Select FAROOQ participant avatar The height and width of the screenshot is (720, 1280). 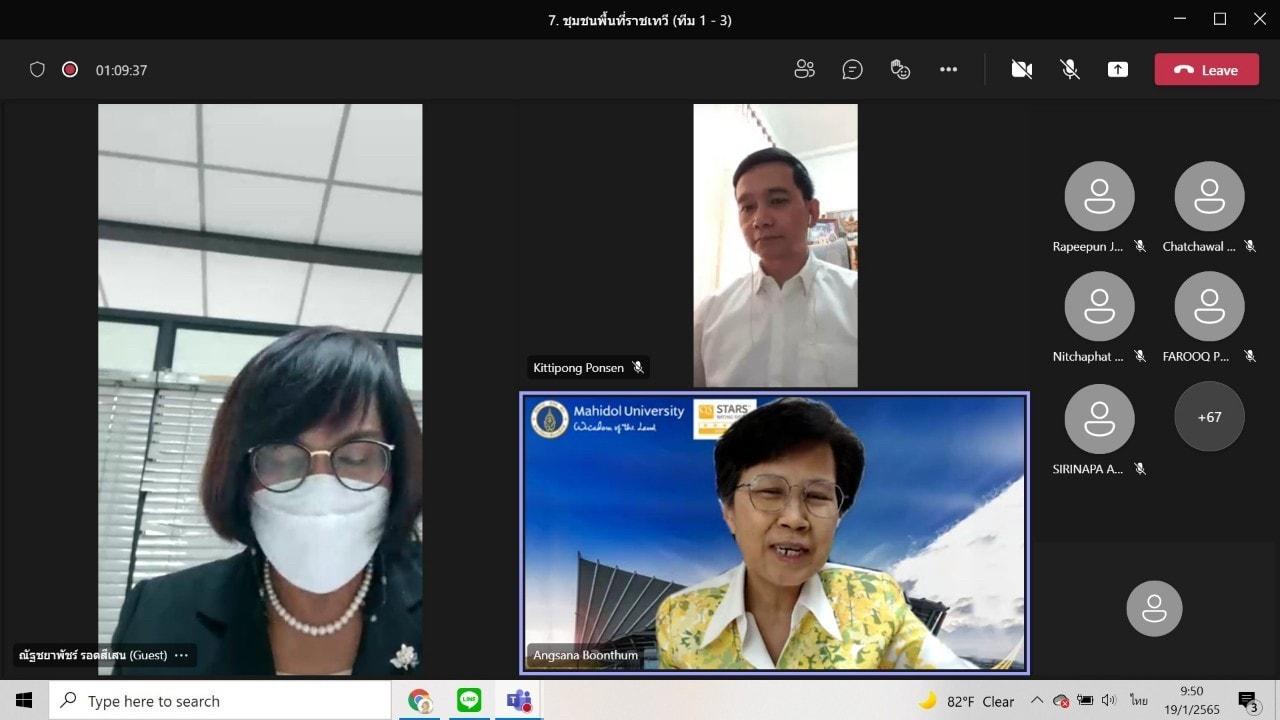point(1209,306)
